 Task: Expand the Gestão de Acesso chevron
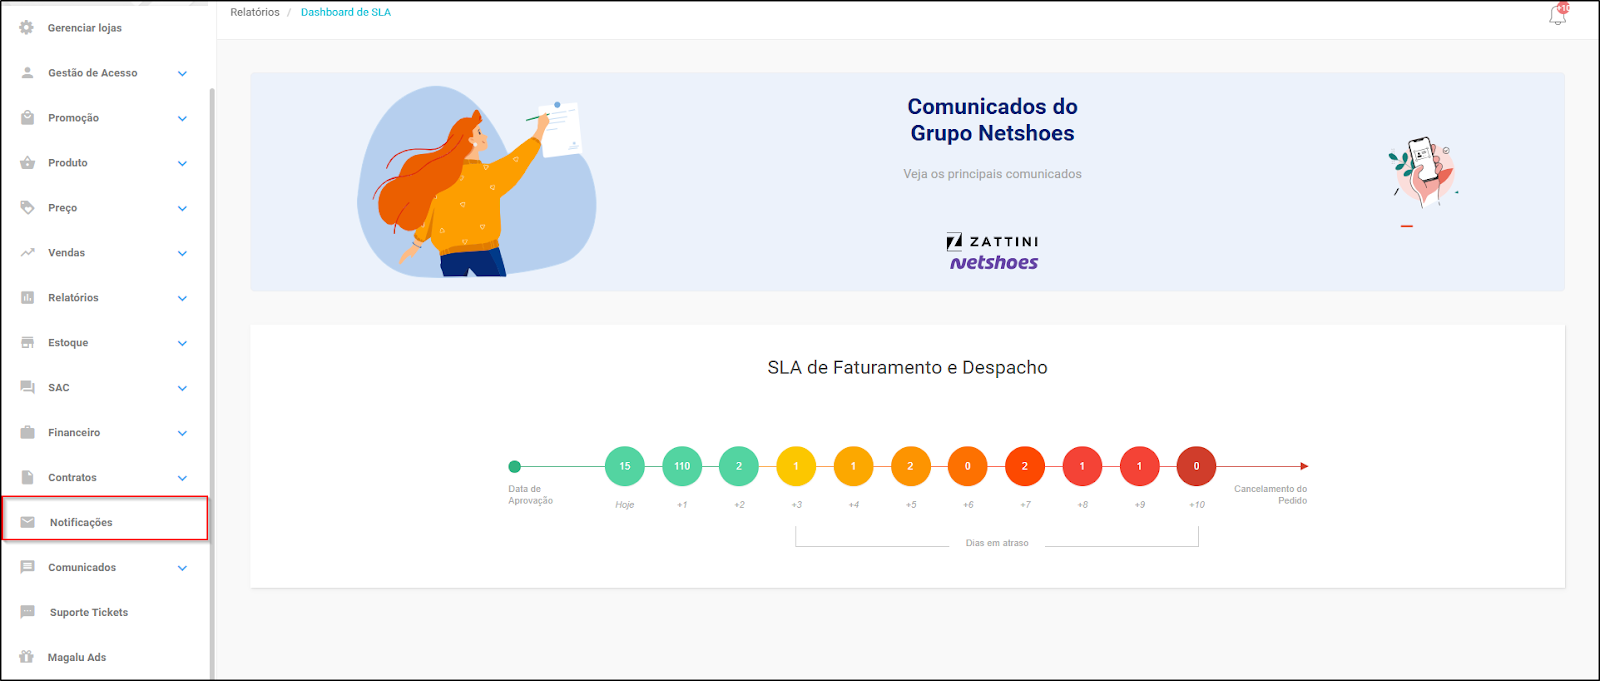[x=182, y=74]
